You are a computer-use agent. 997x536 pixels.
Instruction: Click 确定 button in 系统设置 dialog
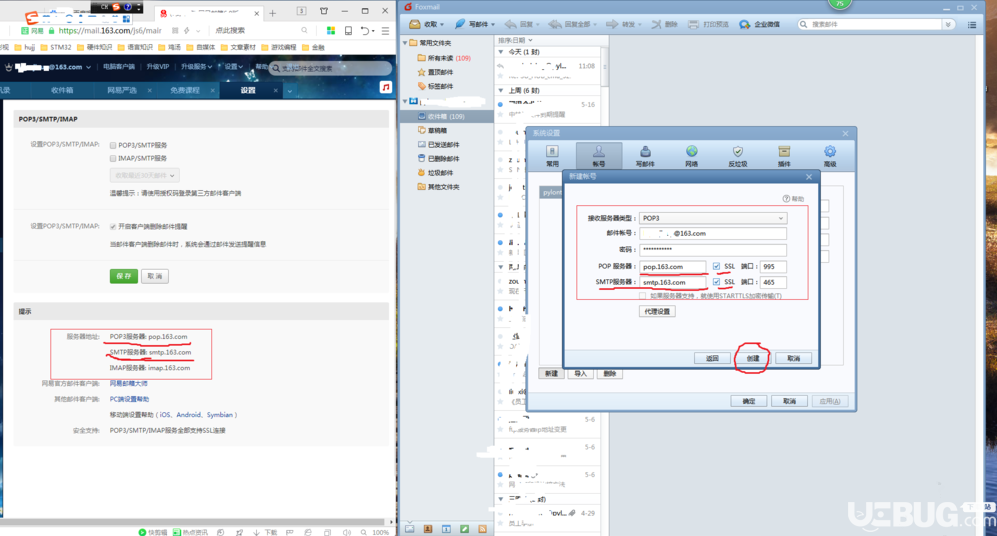749,401
